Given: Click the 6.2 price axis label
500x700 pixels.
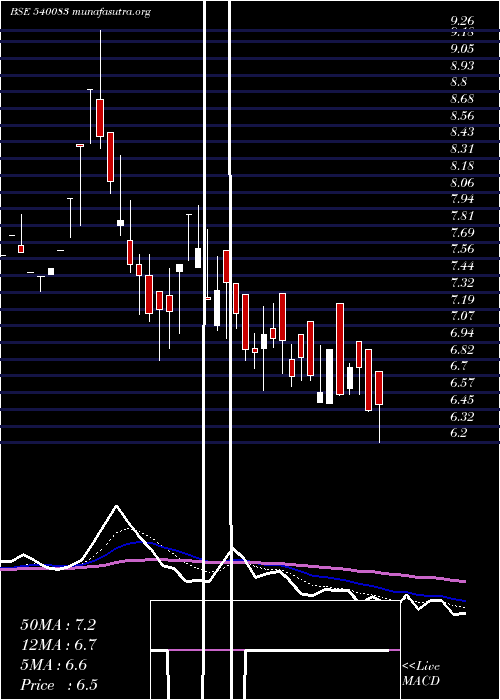Looking at the screenshot, I should tap(459, 433).
